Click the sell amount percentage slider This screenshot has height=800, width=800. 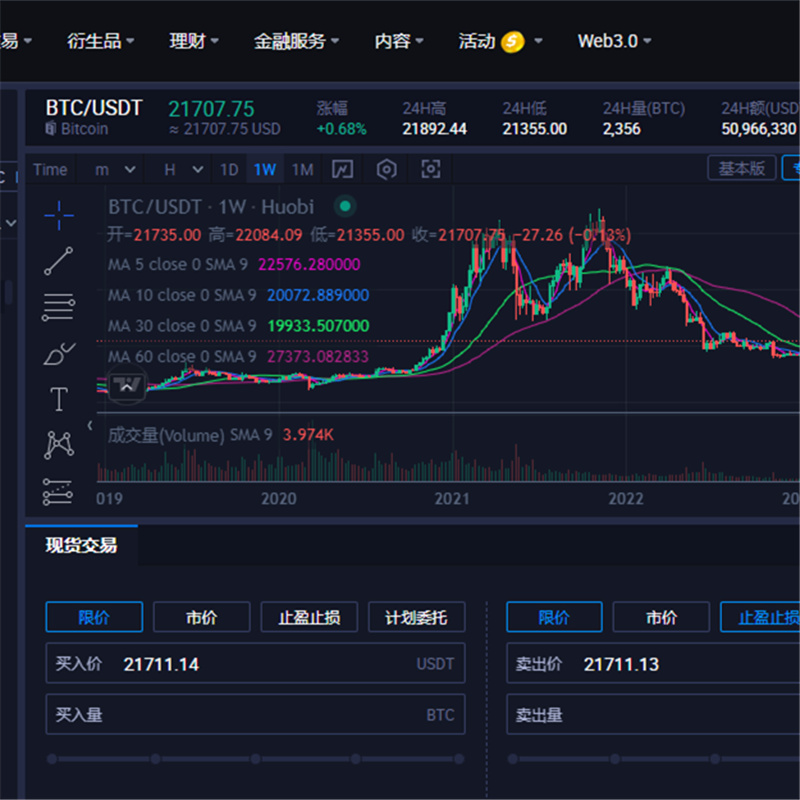click(654, 759)
